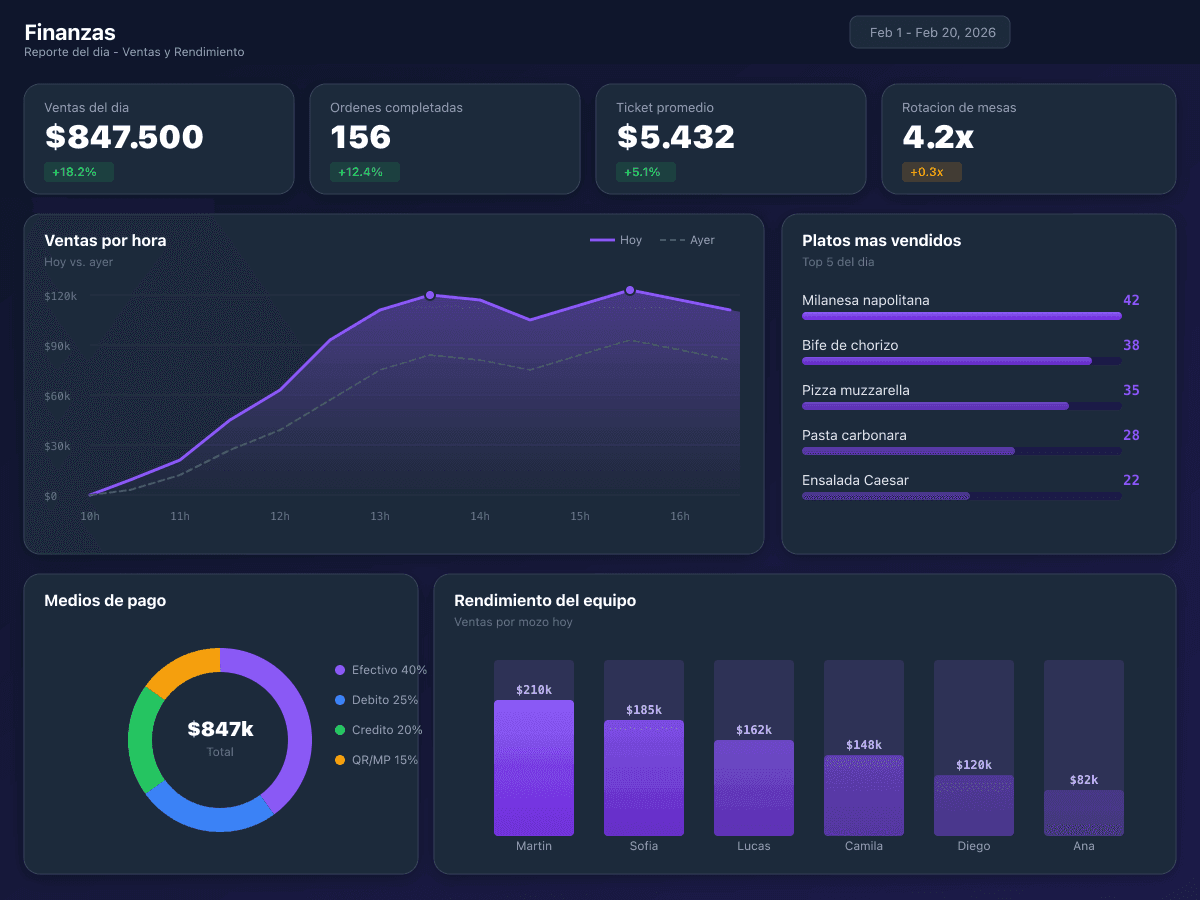Toggle the "Hoy" line in the chart legend

616,240
